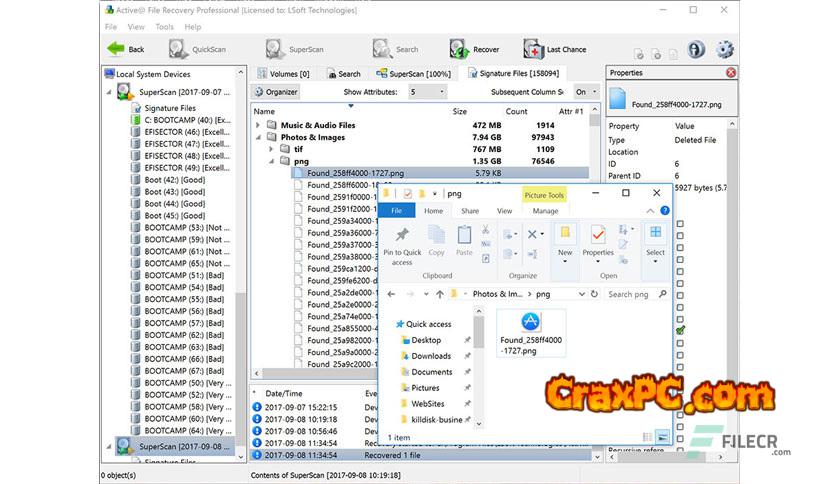The height and width of the screenshot is (484, 836).
Task: Toggle the title bar checkmark properties icon
Action: click(x=407, y=193)
